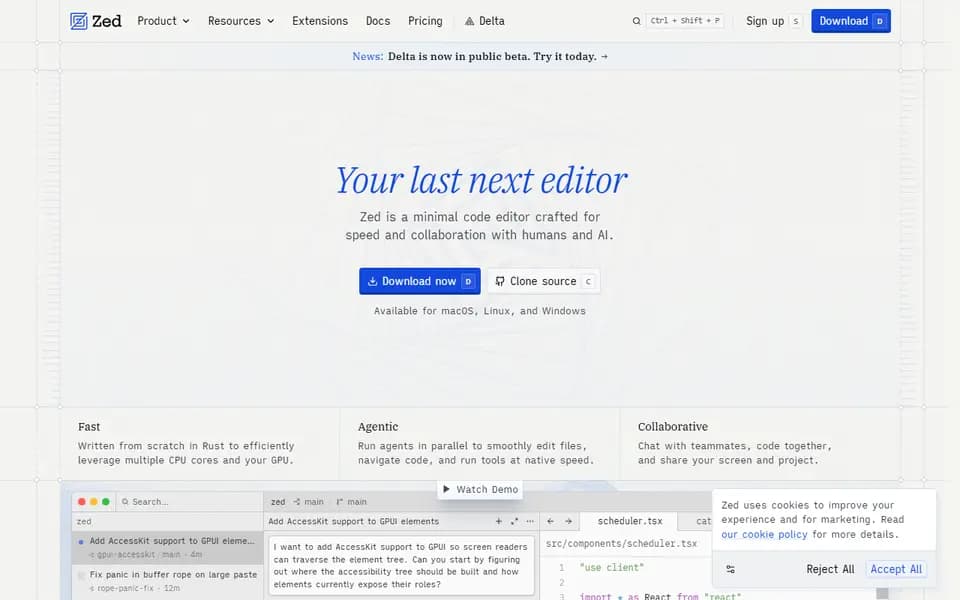The height and width of the screenshot is (600, 960).
Task: Open the search magnifier icon in navbar
Action: [x=637, y=21]
